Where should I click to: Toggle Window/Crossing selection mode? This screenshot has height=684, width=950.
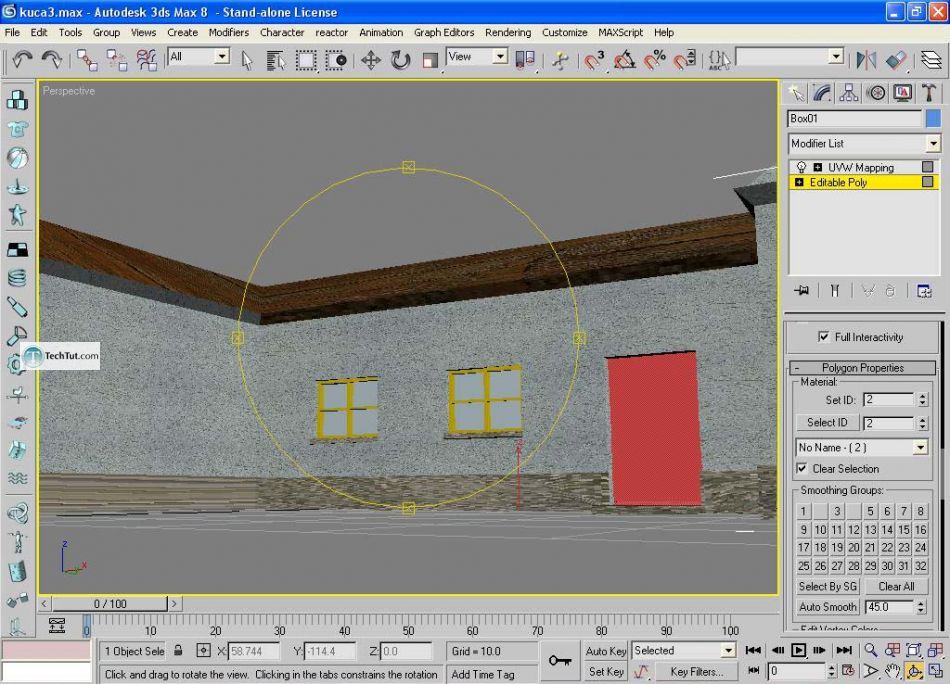click(x=336, y=60)
